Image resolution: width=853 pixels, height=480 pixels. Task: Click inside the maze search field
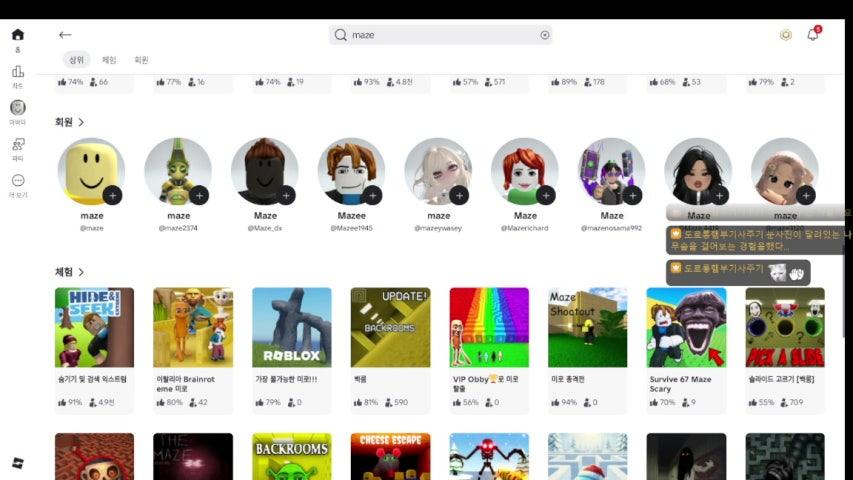[440, 35]
